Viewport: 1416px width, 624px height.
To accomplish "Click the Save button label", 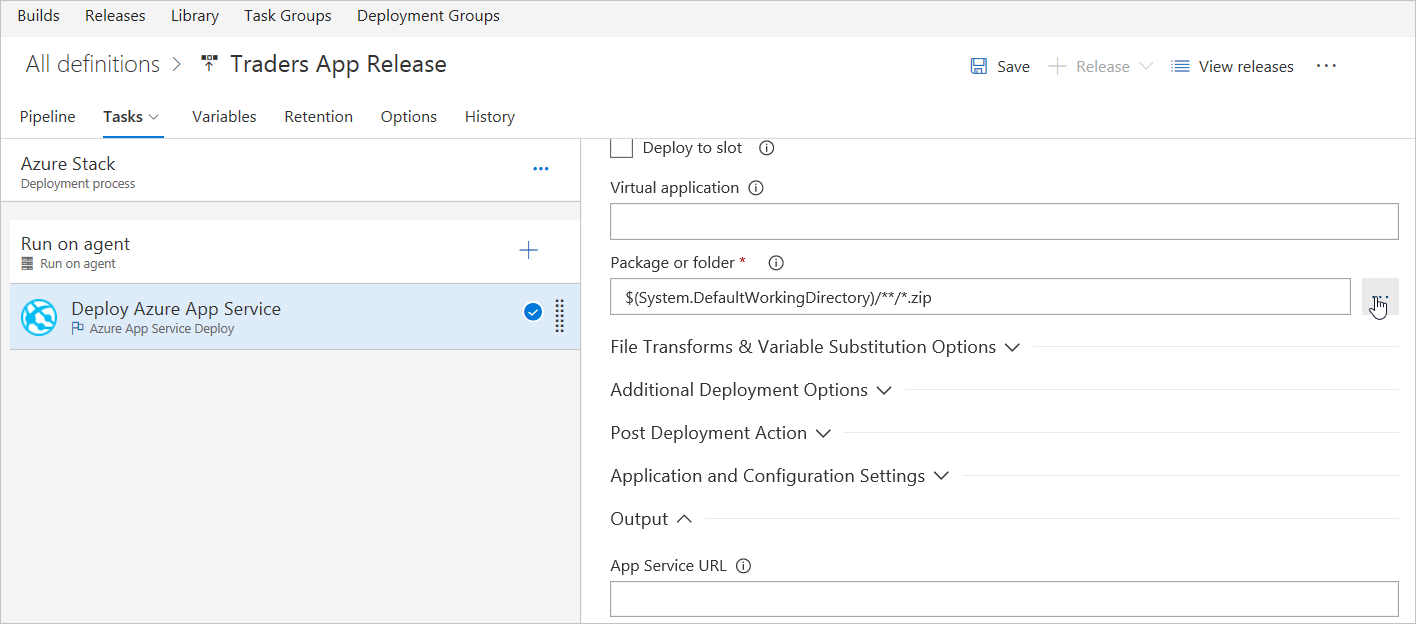I will (1013, 67).
